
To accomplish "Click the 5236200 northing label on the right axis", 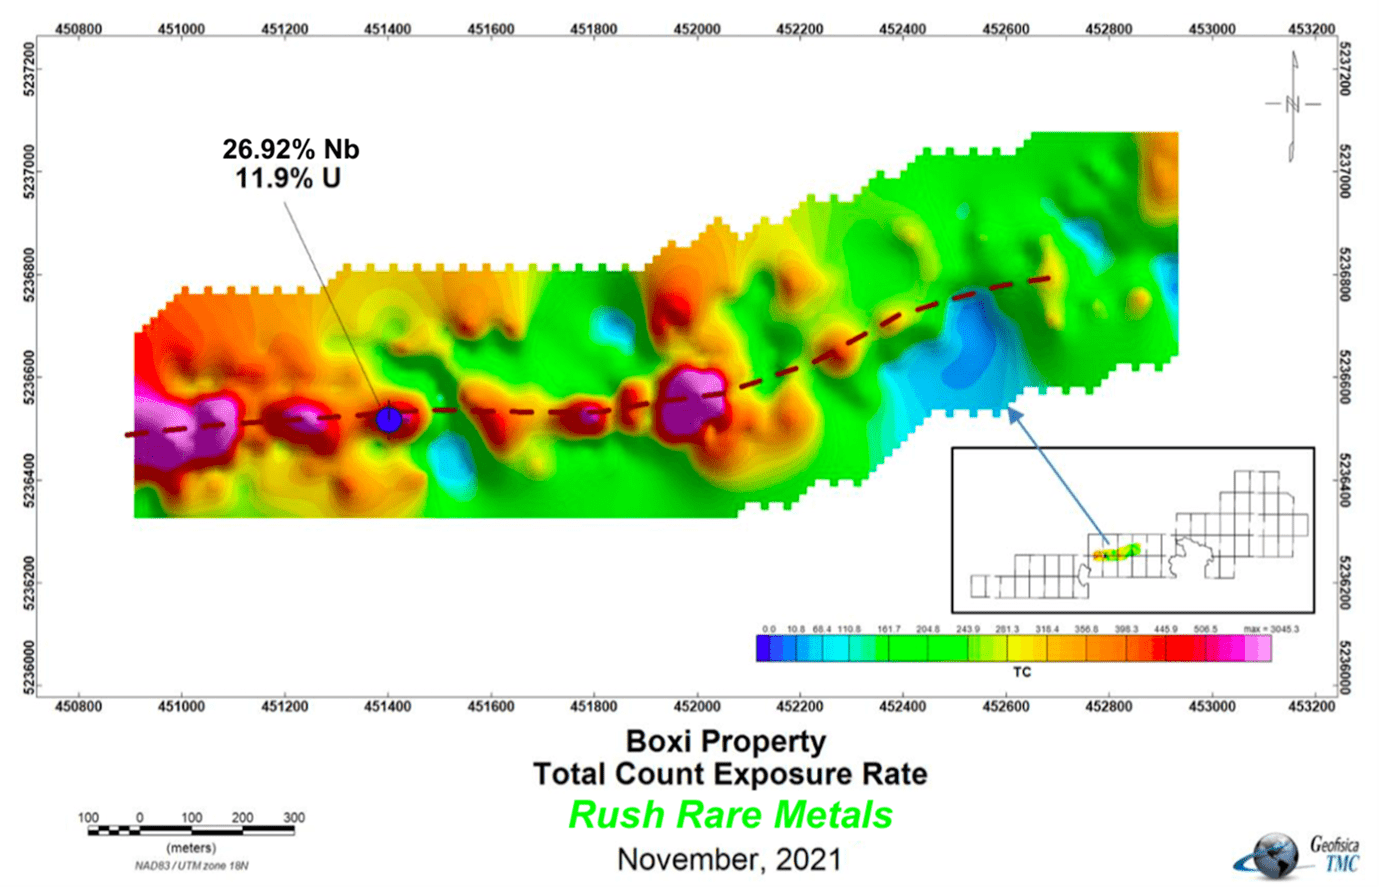I will (1345, 583).
